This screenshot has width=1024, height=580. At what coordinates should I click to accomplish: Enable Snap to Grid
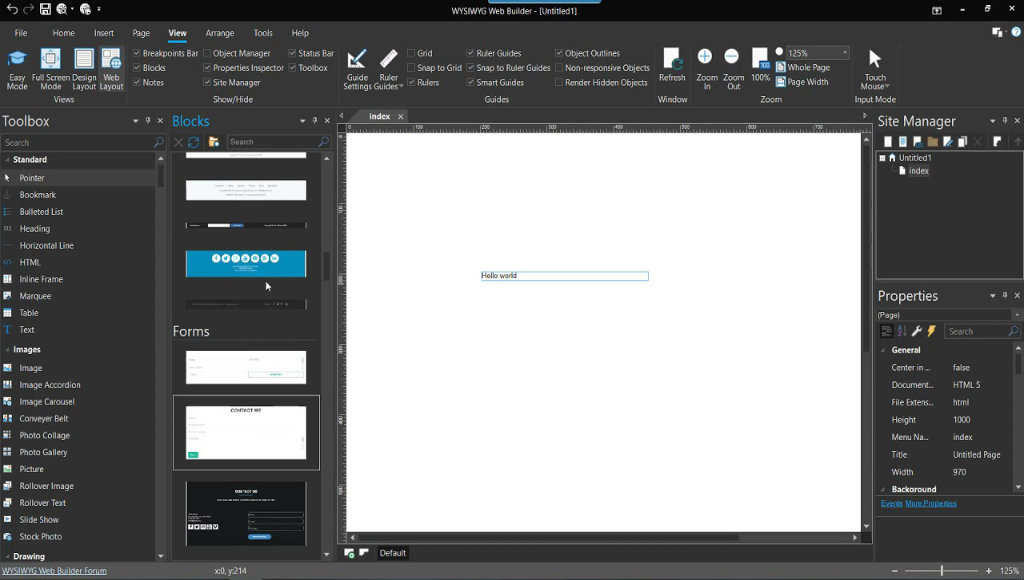click(411, 67)
